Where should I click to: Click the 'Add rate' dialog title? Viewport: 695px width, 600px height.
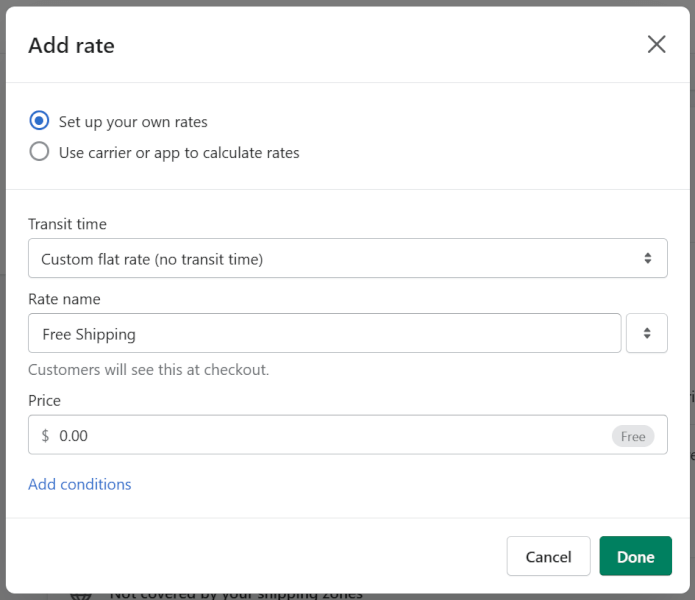point(71,45)
